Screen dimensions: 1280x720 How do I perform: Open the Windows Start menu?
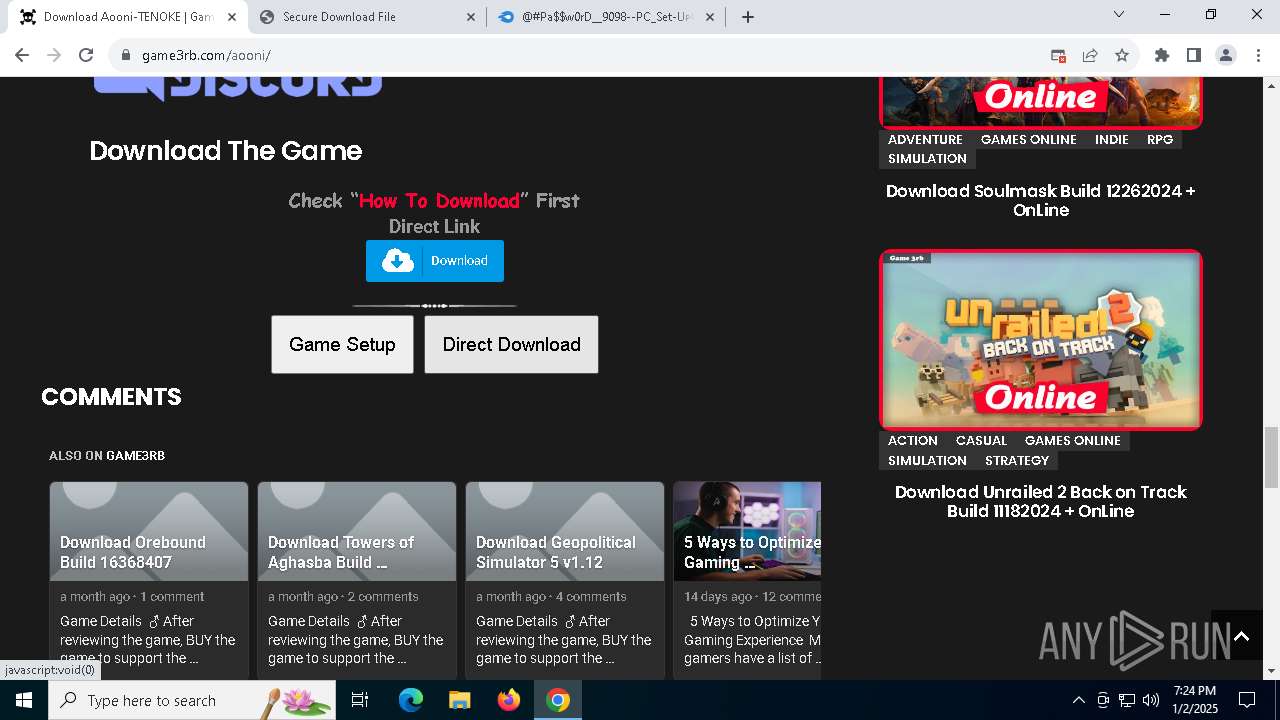pos(24,700)
